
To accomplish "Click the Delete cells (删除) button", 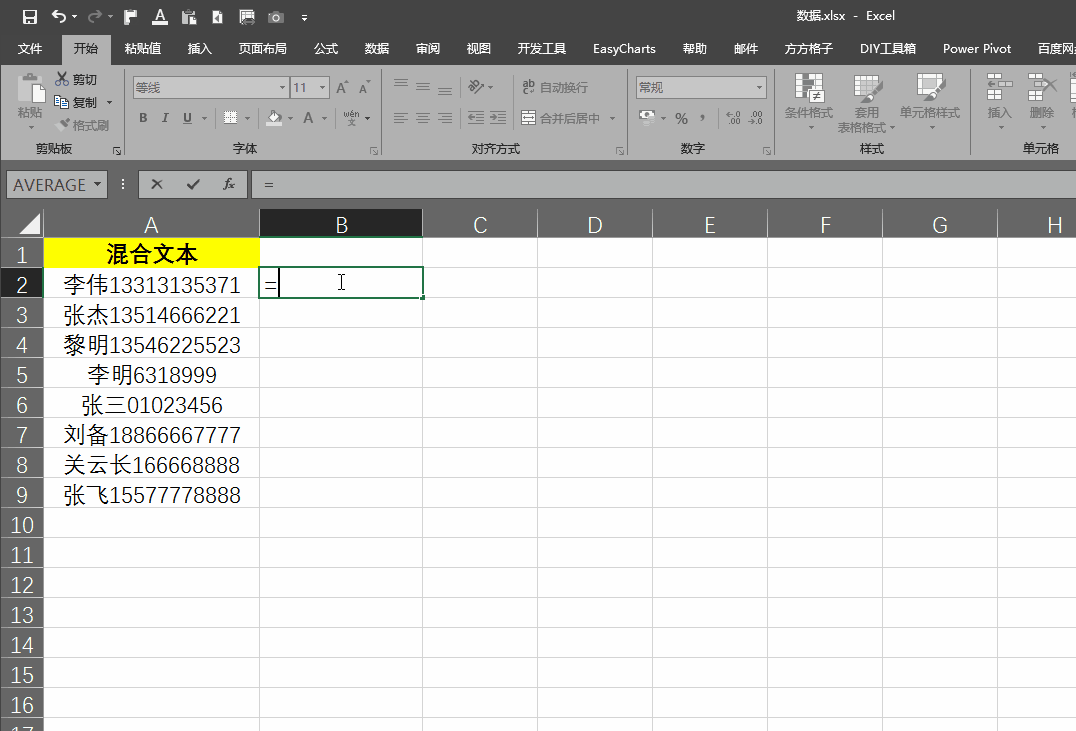I will pyautogui.click(x=1041, y=101).
